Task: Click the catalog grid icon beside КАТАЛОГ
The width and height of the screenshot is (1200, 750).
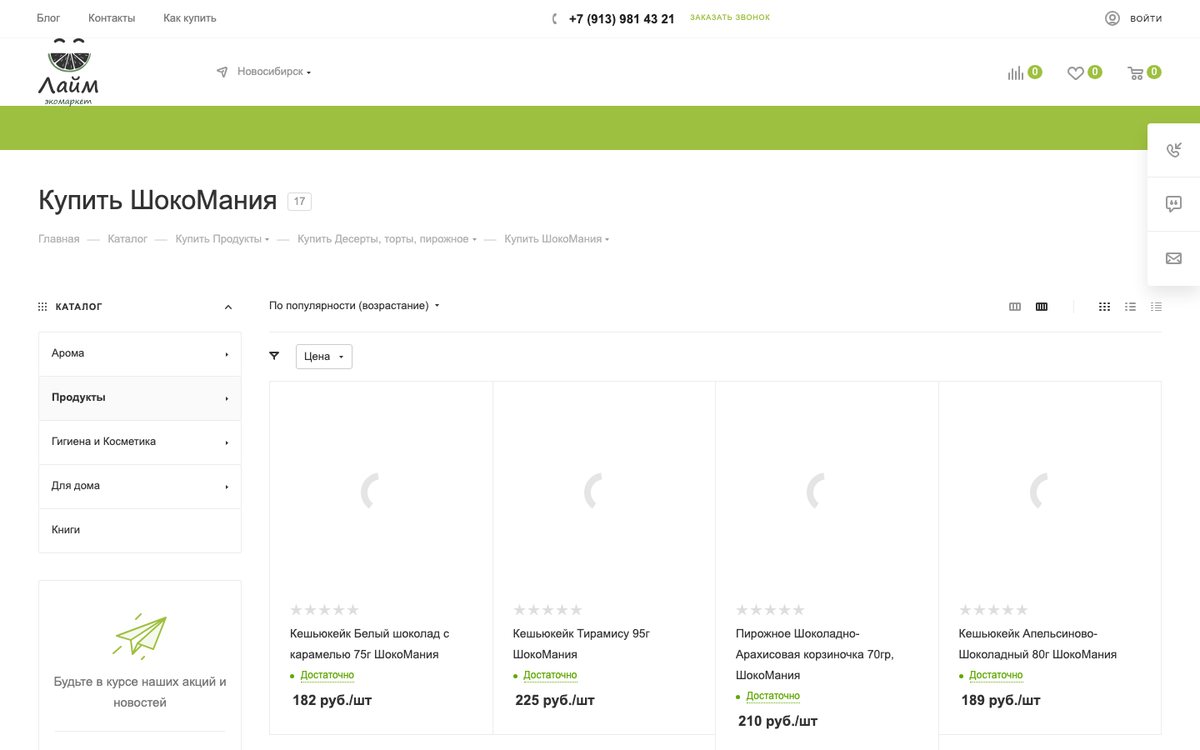Action: click(x=43, y=307)
